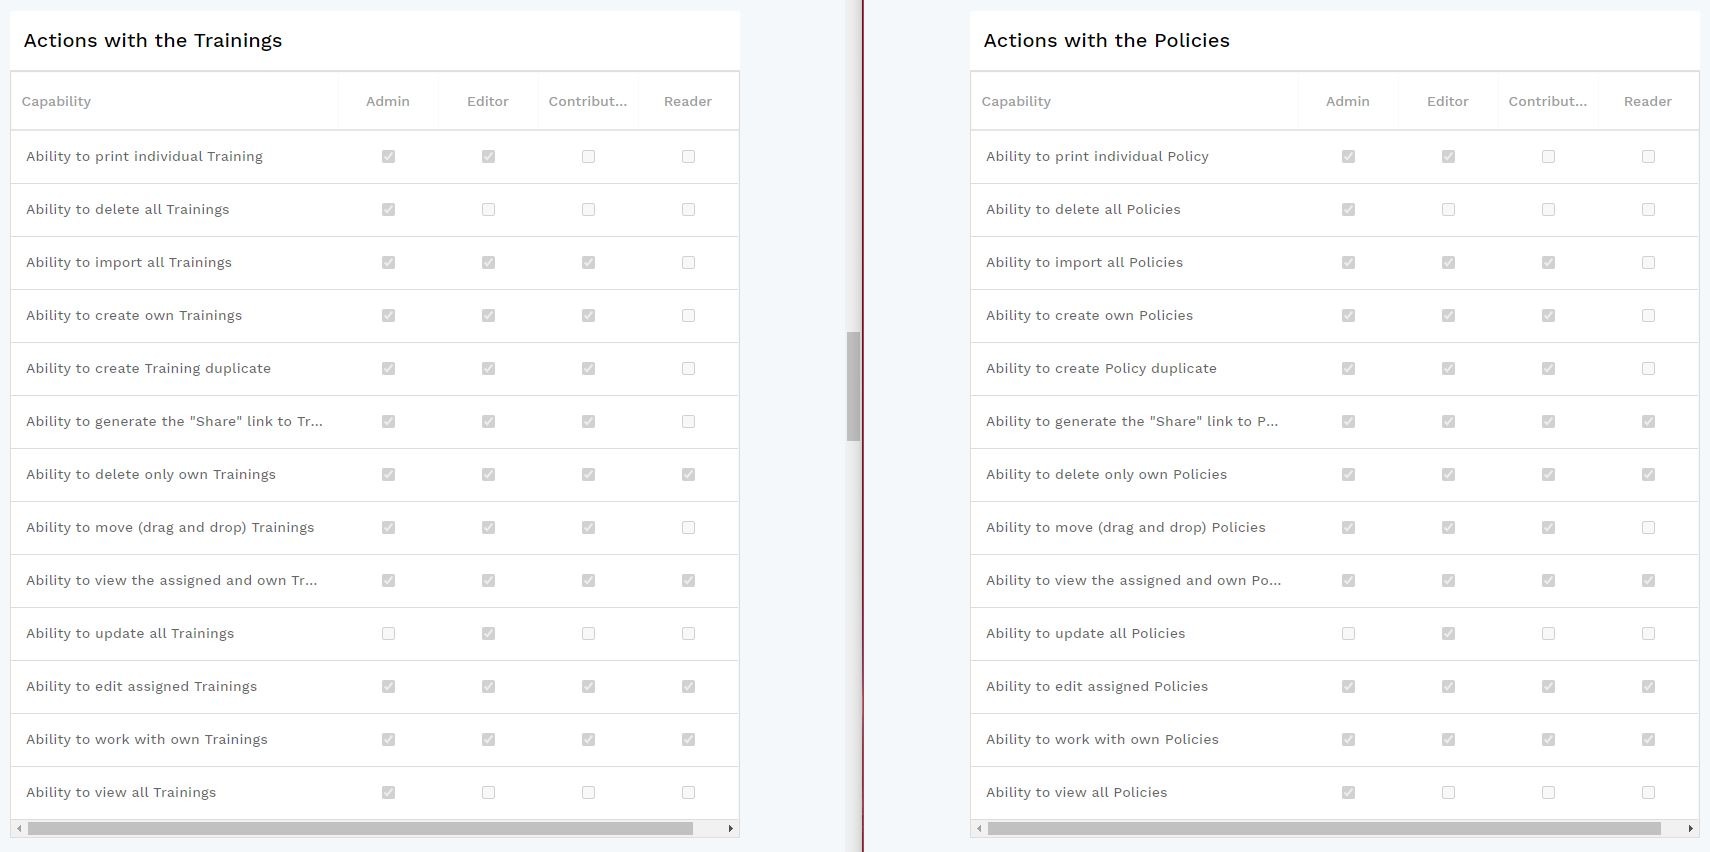
Task: Click Admin column header in Trainings table
Action: (x=388, y=101)
